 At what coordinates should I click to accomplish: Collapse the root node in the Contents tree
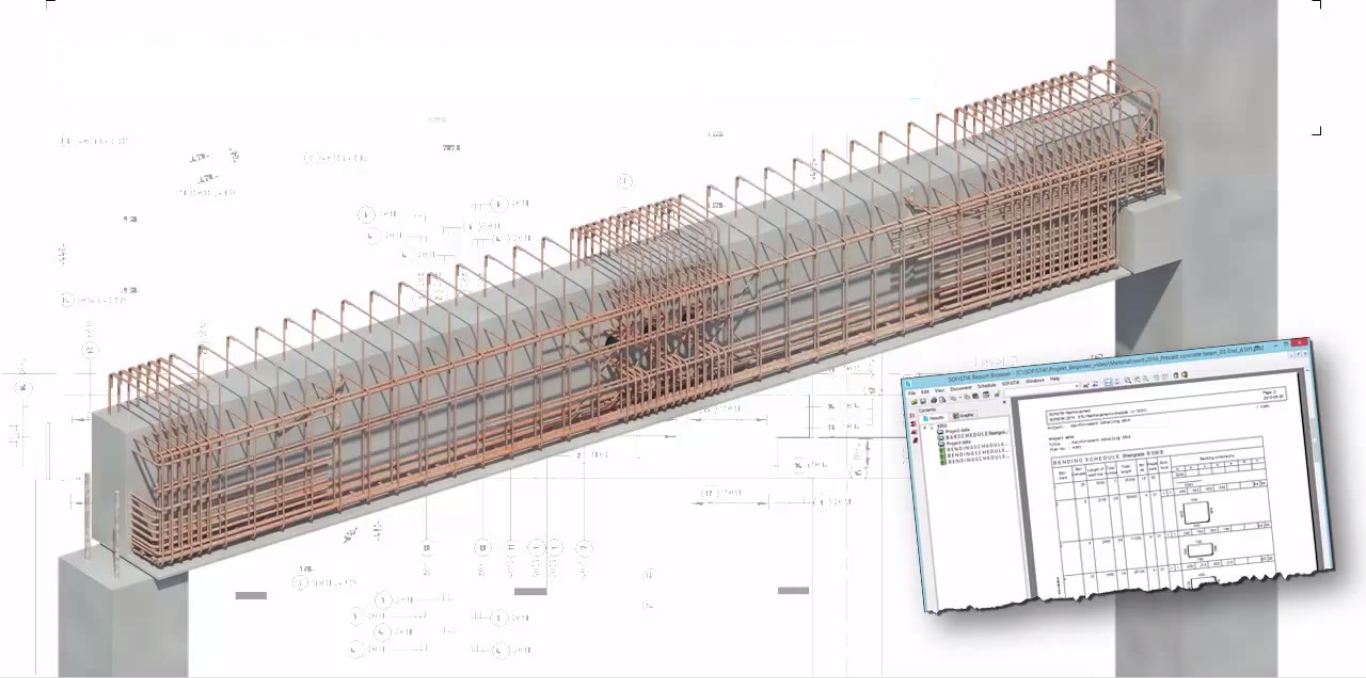[x=924, y=428]
